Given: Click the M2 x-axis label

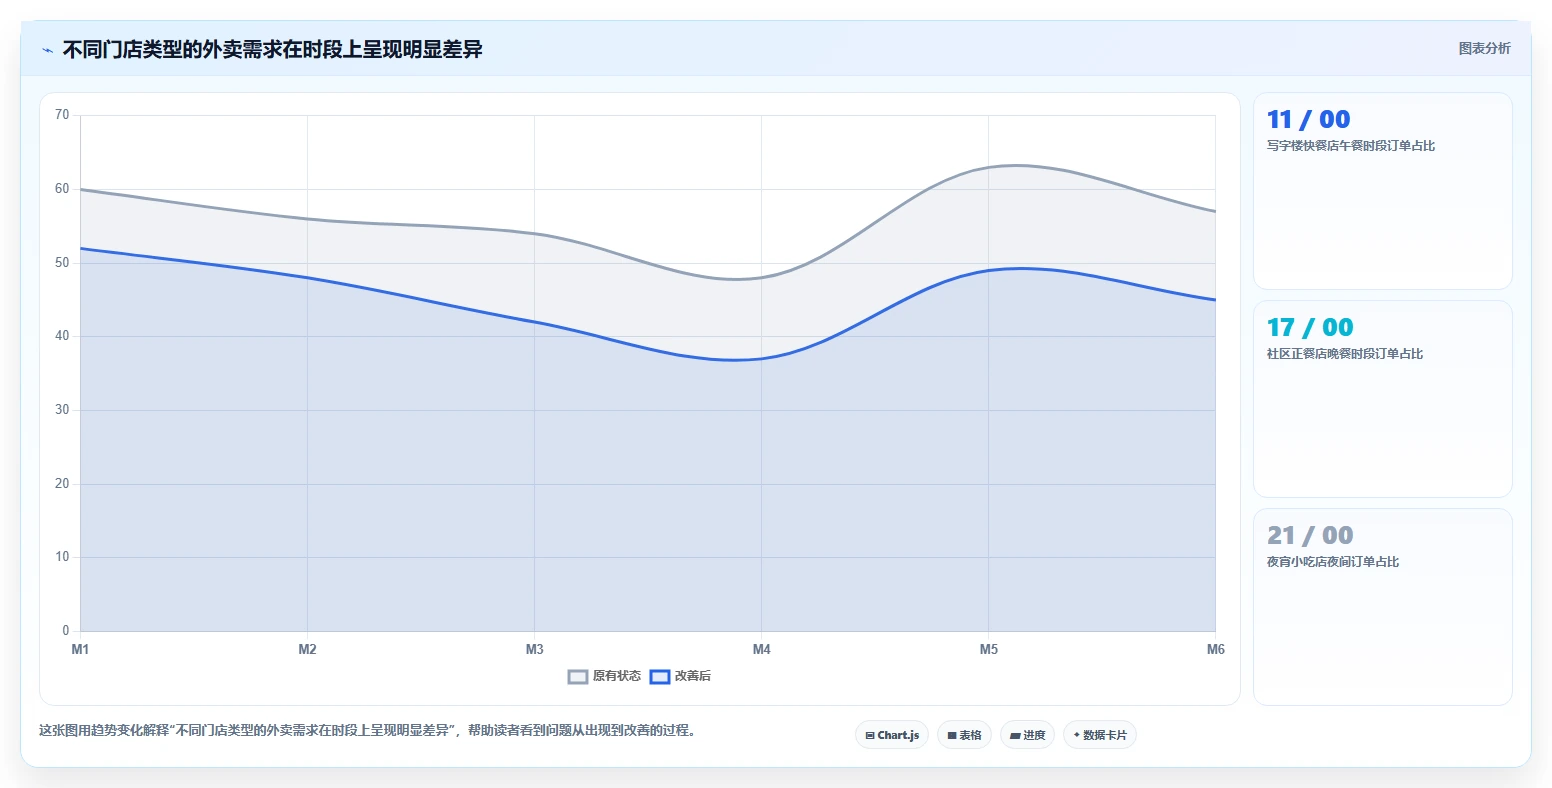Looking at the screenshot, I should click(307, 650).
